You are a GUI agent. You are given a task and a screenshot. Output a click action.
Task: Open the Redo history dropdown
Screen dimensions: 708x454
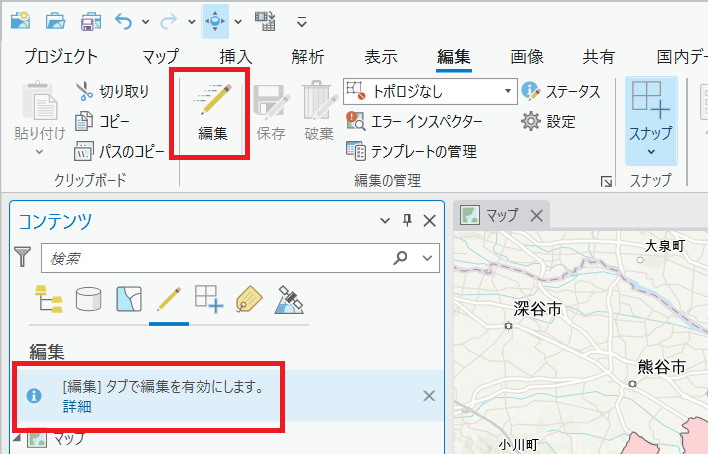click(191, 22)
